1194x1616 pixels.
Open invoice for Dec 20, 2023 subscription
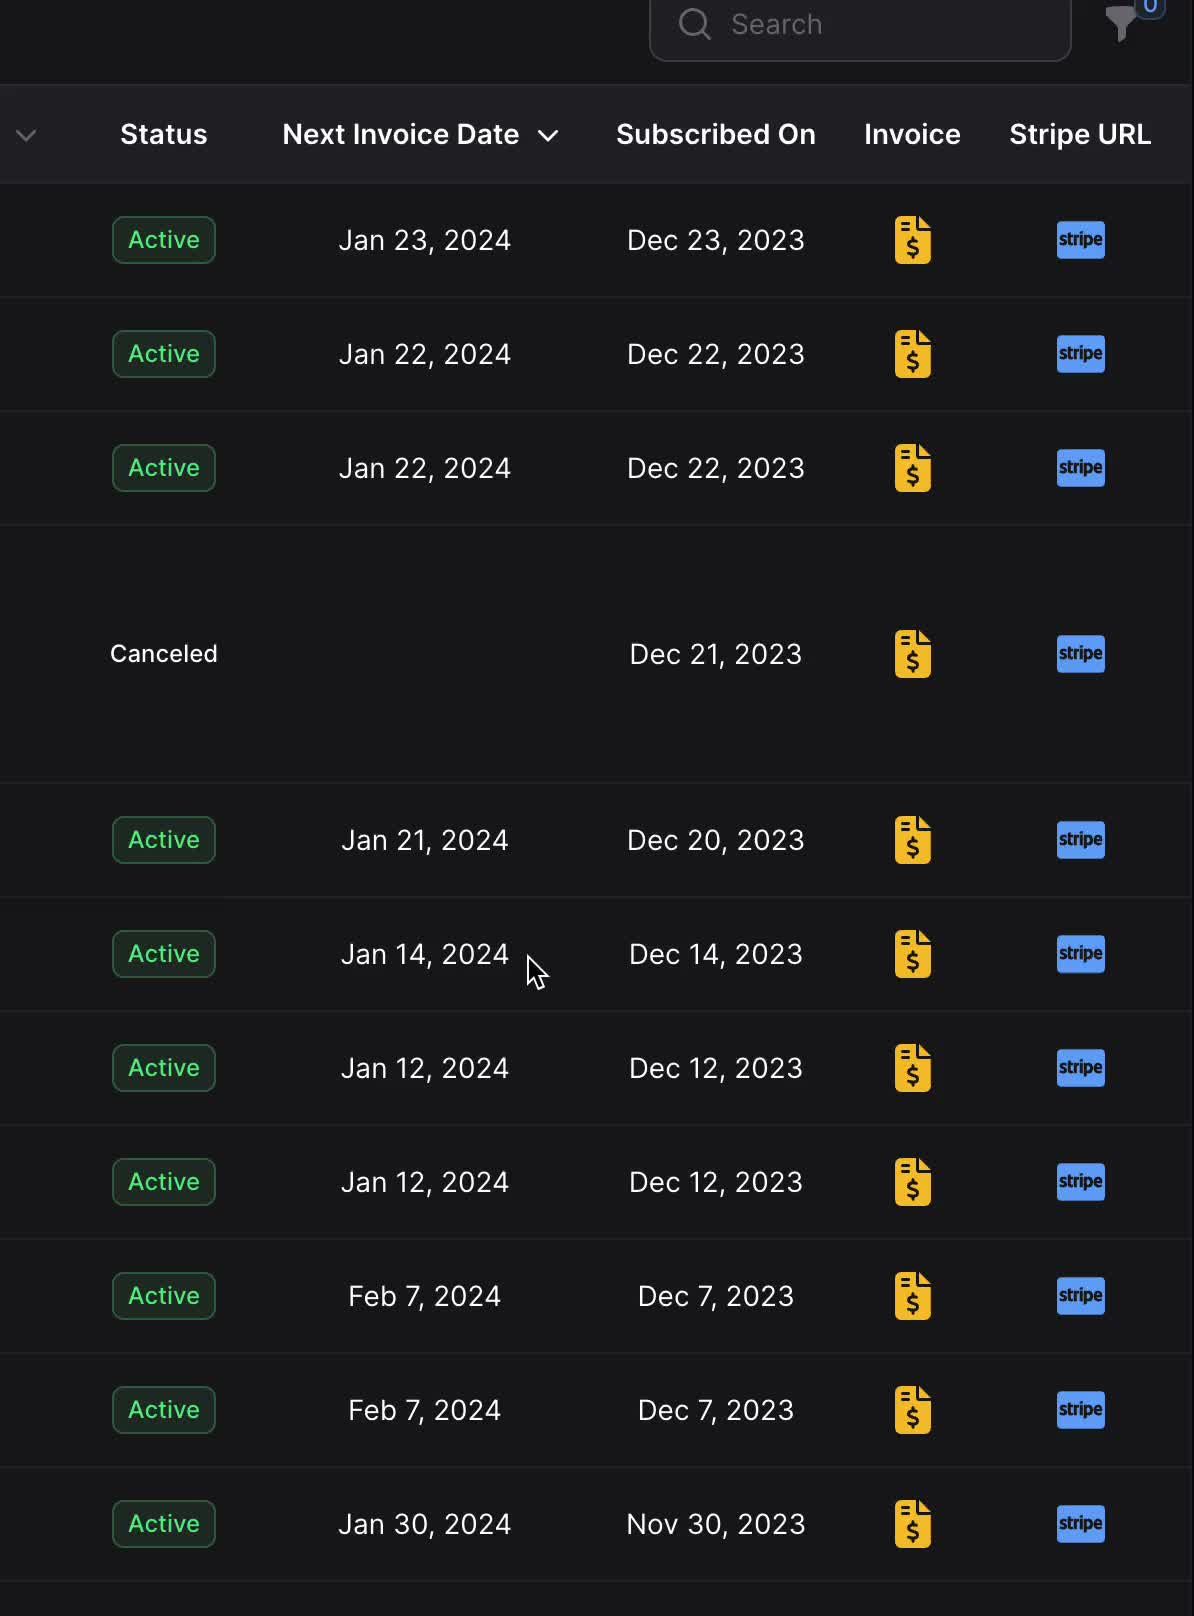tap(912, 840)
